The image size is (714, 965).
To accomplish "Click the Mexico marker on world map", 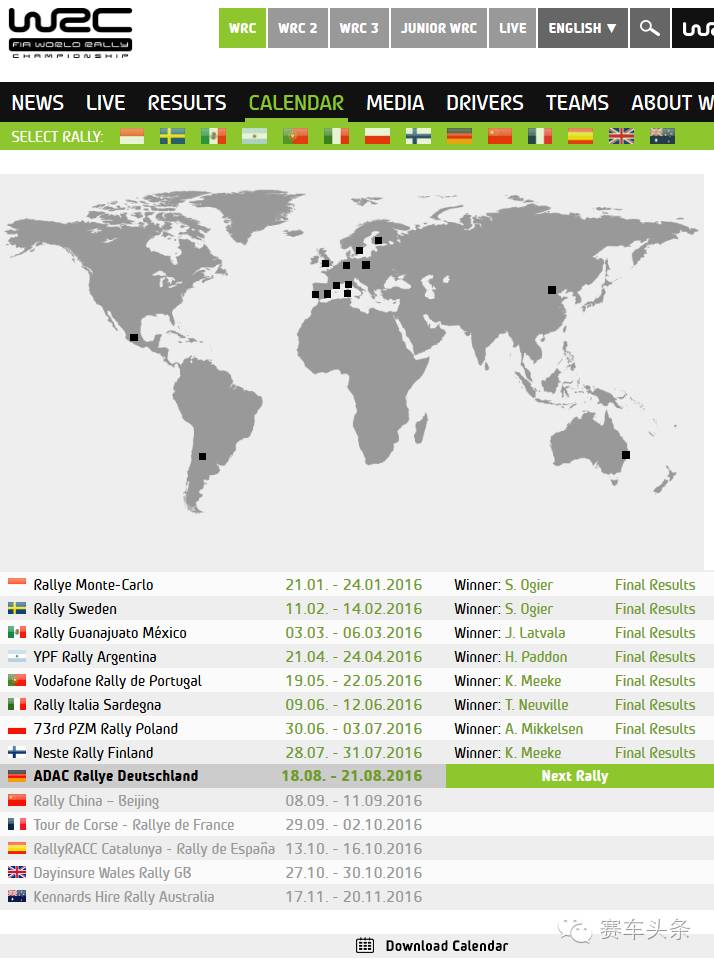I will pos(134,337).
